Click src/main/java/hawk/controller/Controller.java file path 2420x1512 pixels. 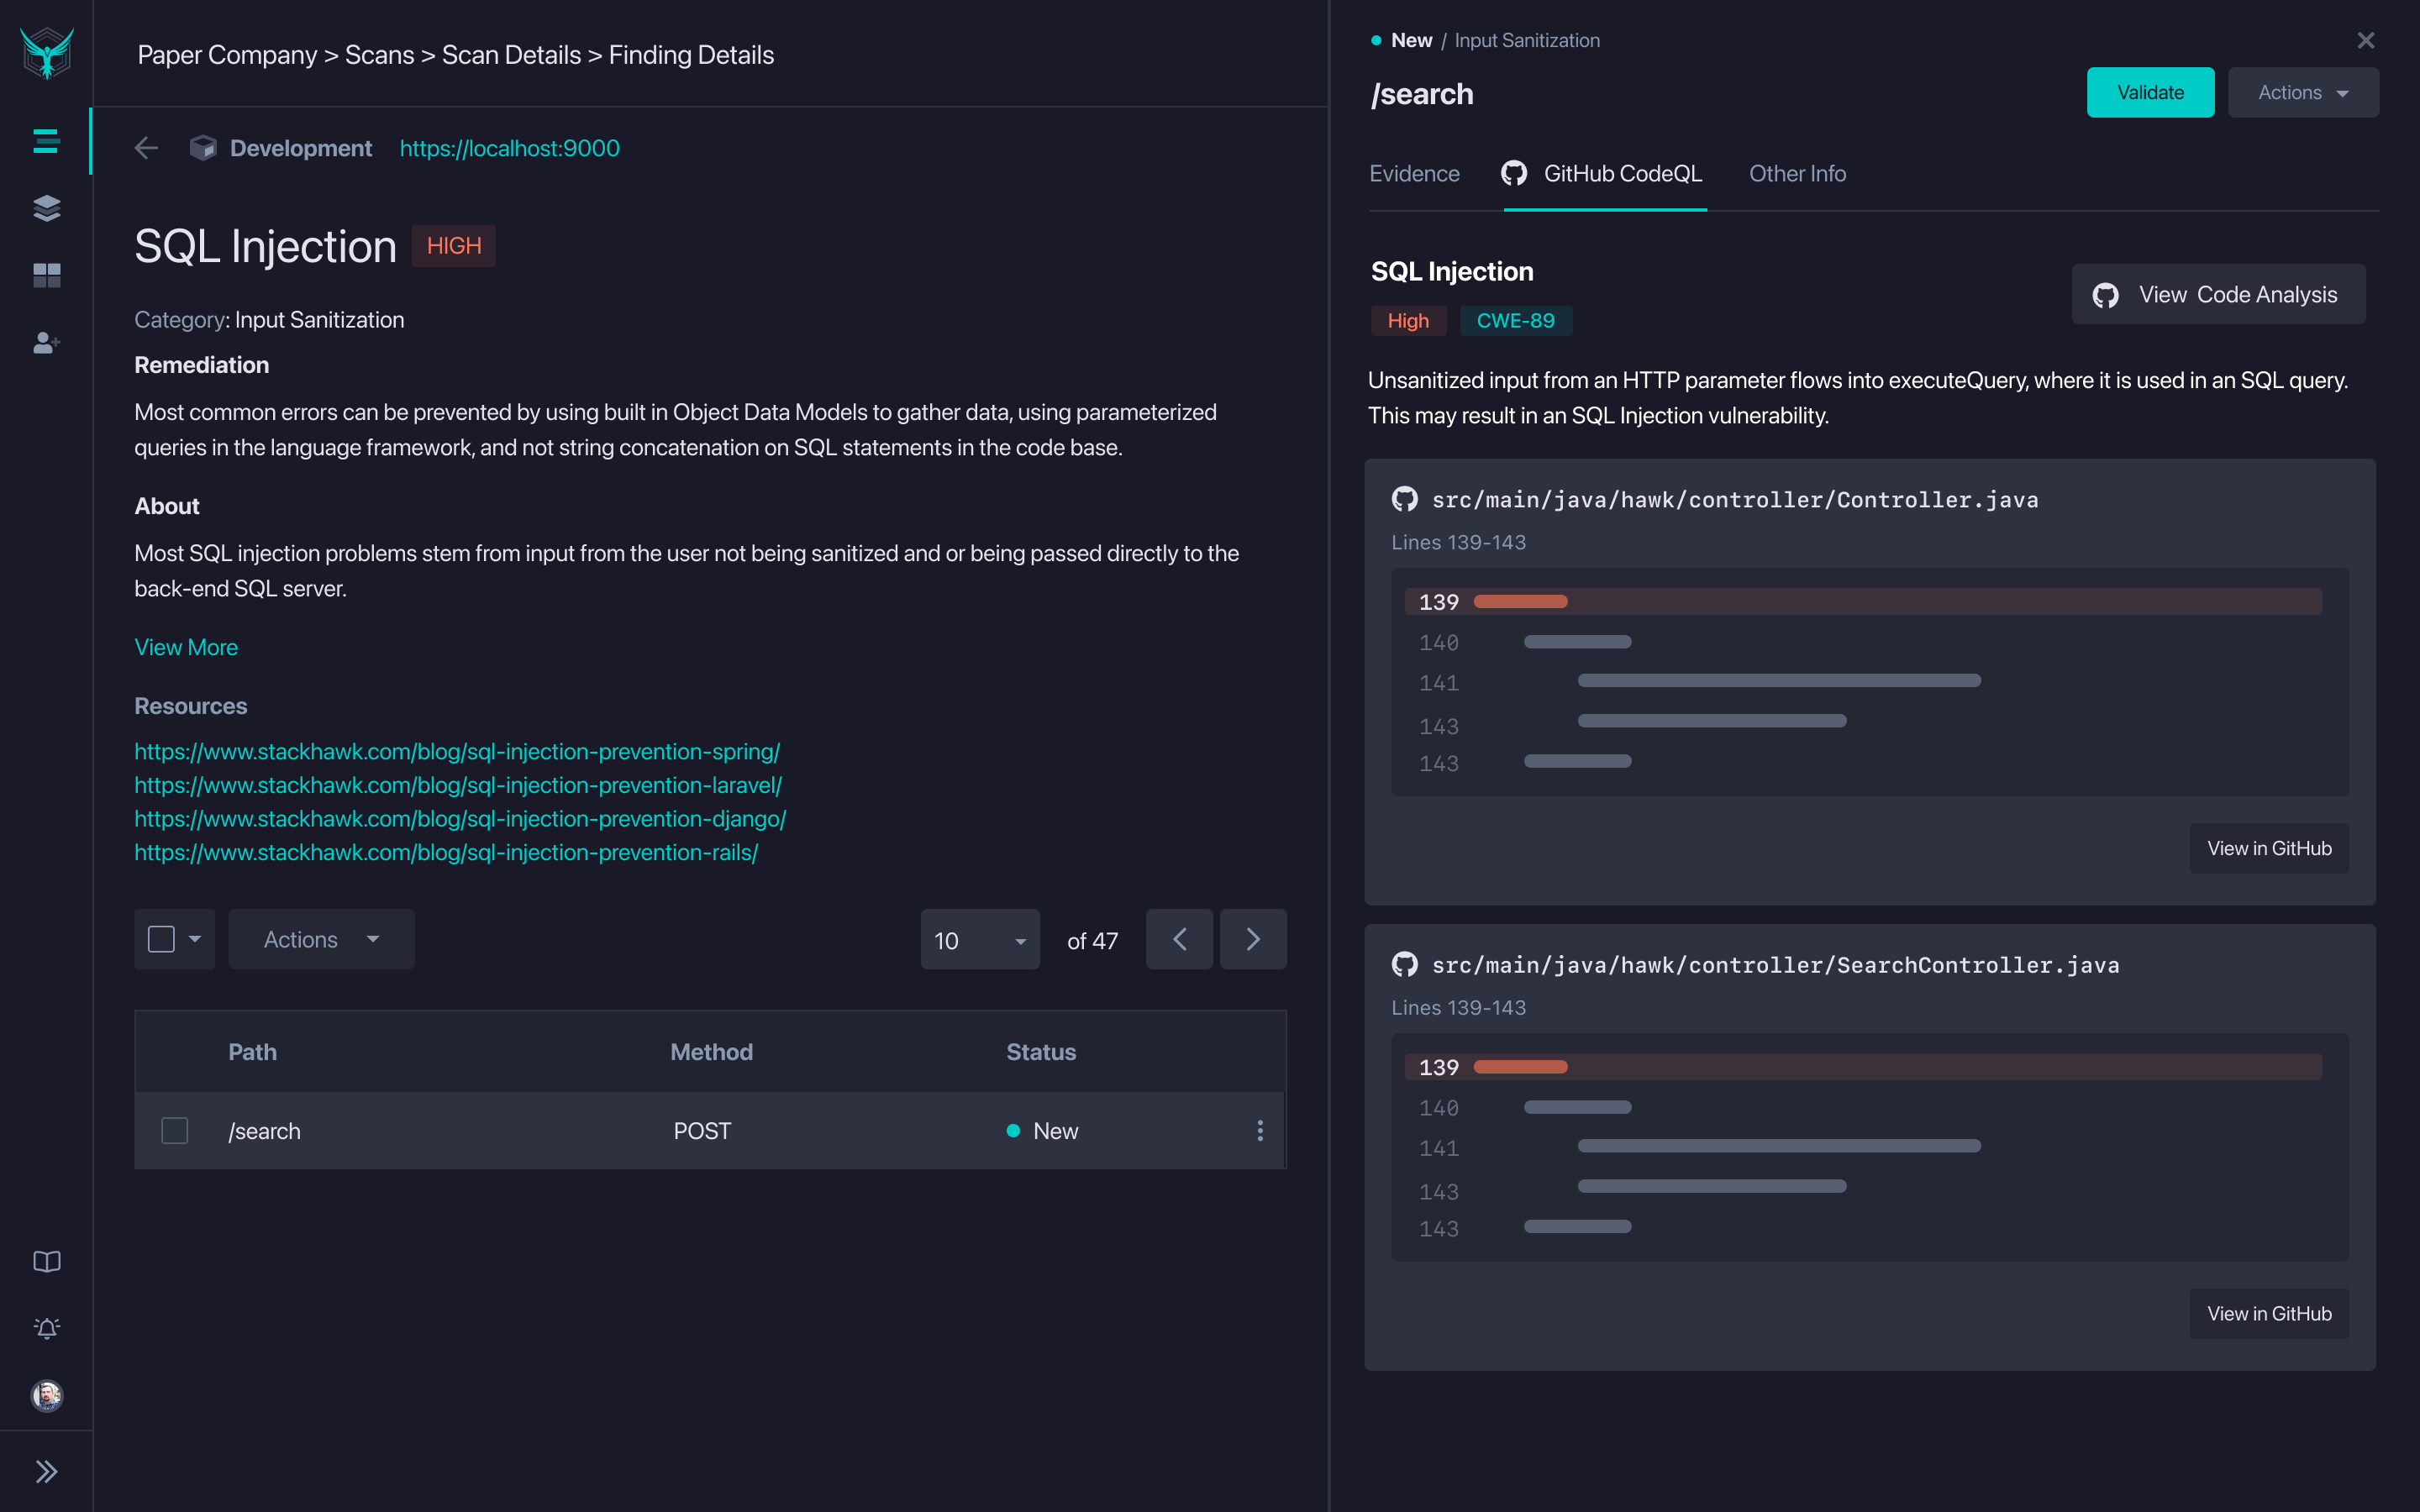[1735, 499]
